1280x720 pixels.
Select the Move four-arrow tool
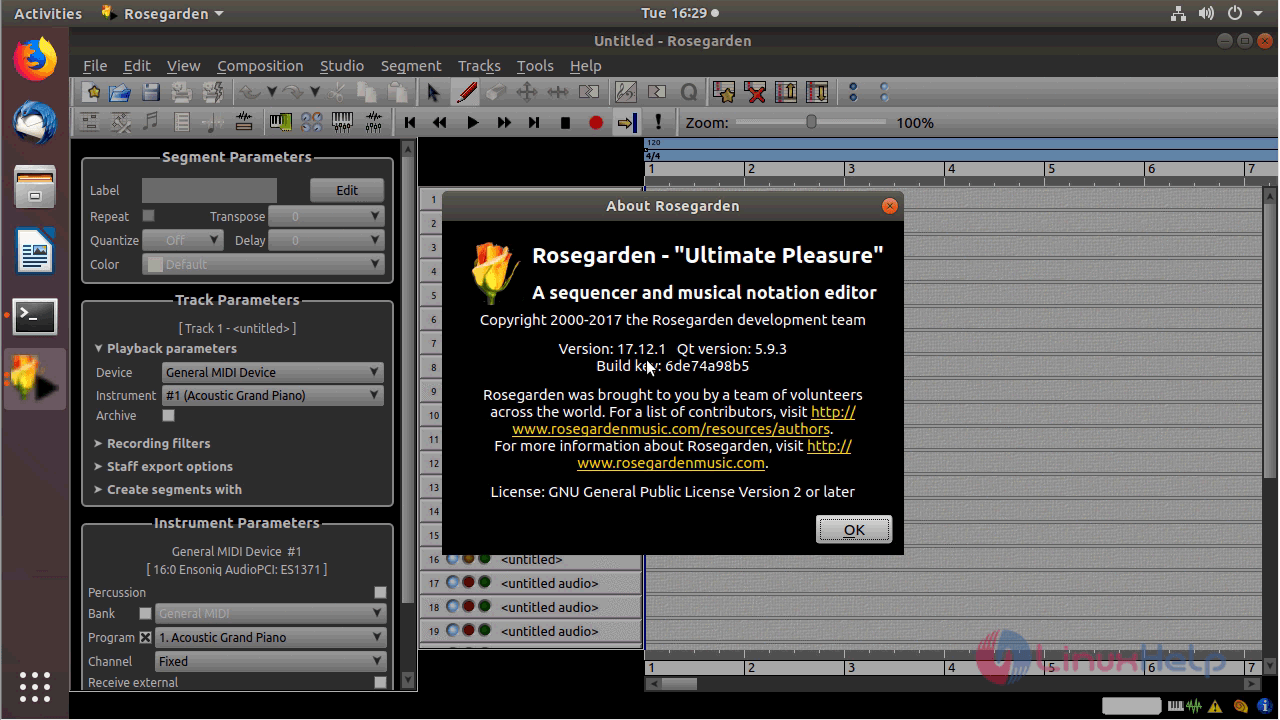coord(527,92)
